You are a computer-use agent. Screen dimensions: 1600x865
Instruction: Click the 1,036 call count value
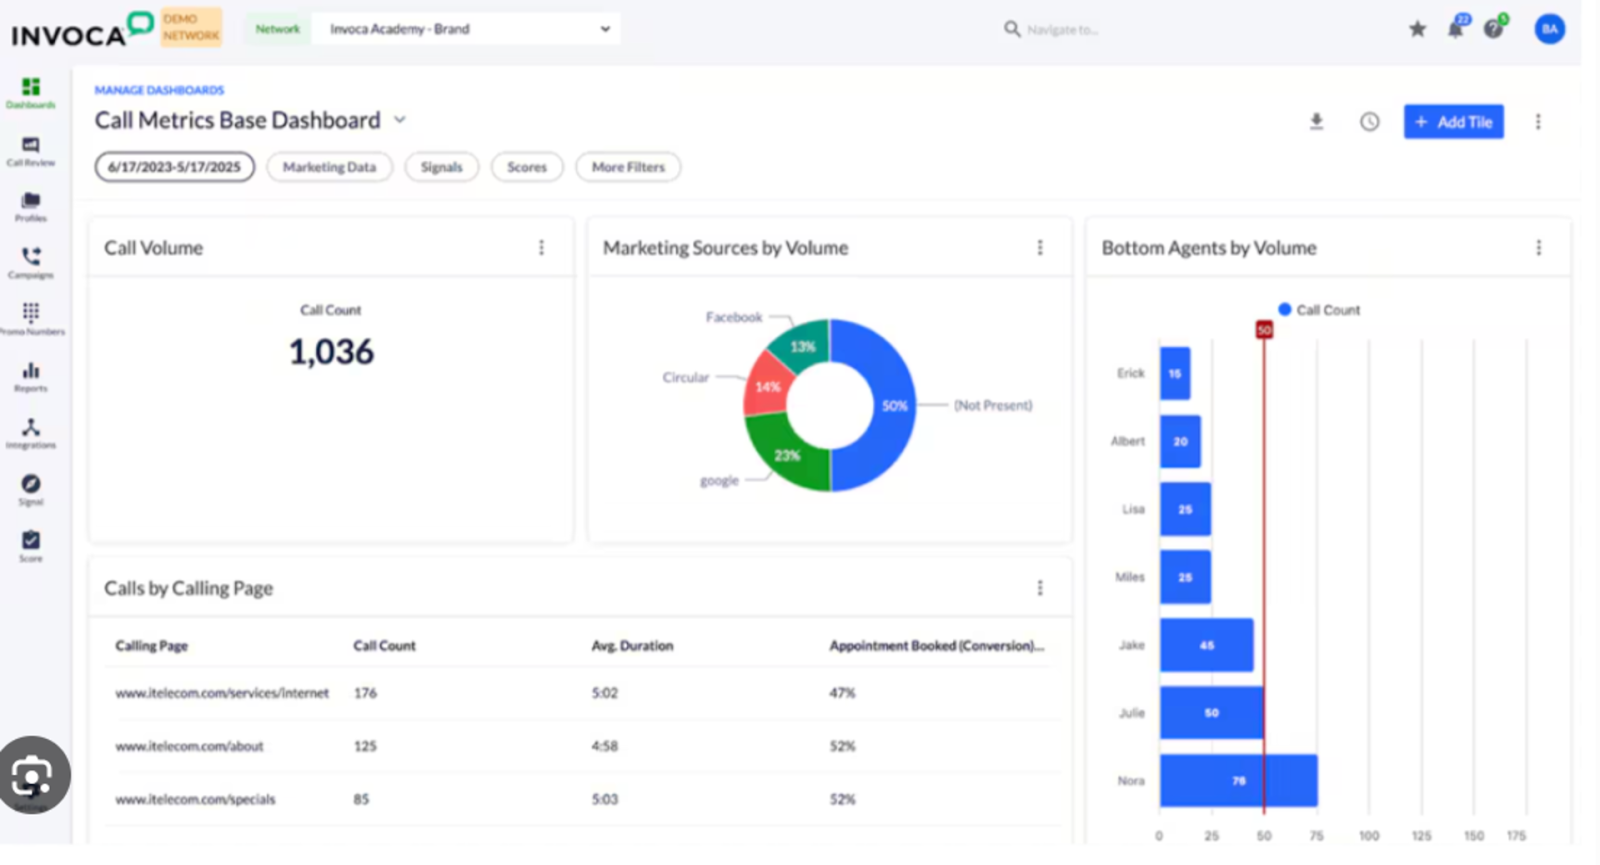click(331, 352)
